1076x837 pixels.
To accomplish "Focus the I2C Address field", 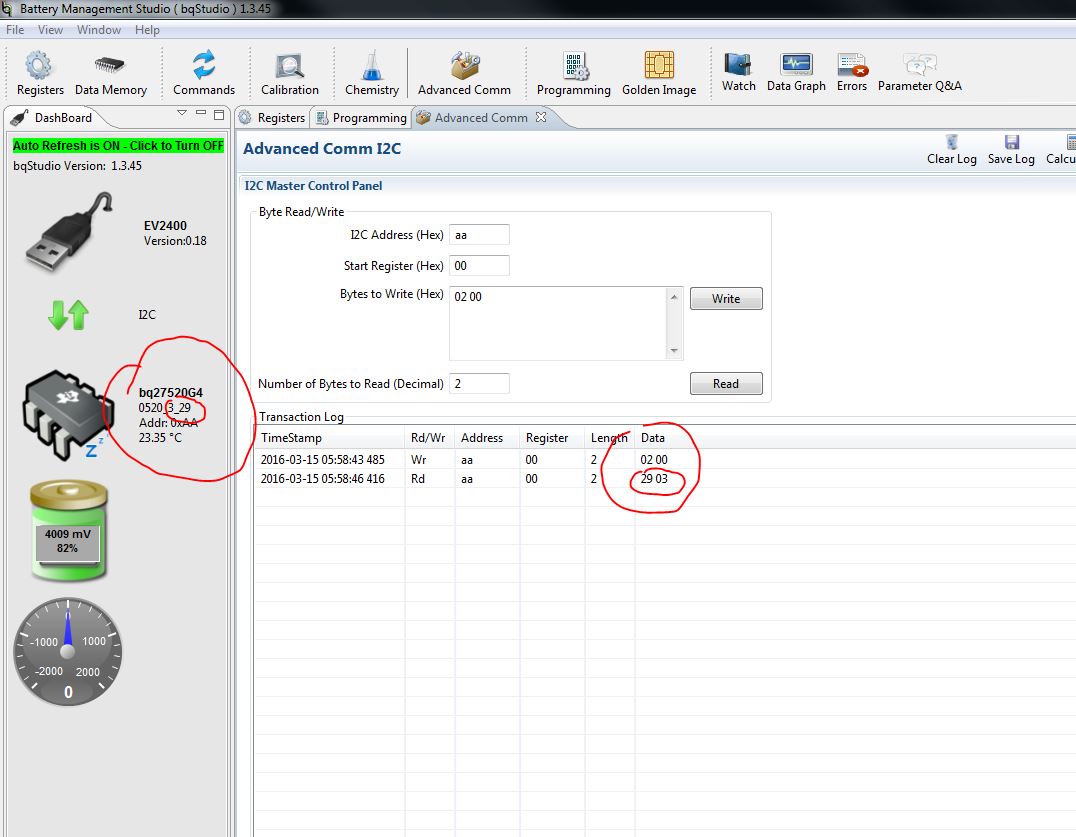I will click(x=479, y=235).
